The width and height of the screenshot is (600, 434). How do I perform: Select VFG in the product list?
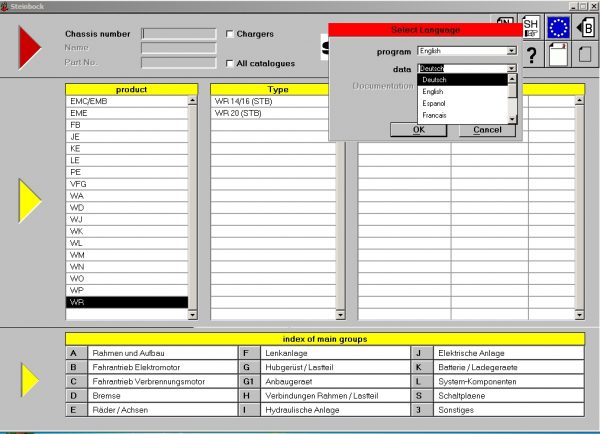click(127, 184)
